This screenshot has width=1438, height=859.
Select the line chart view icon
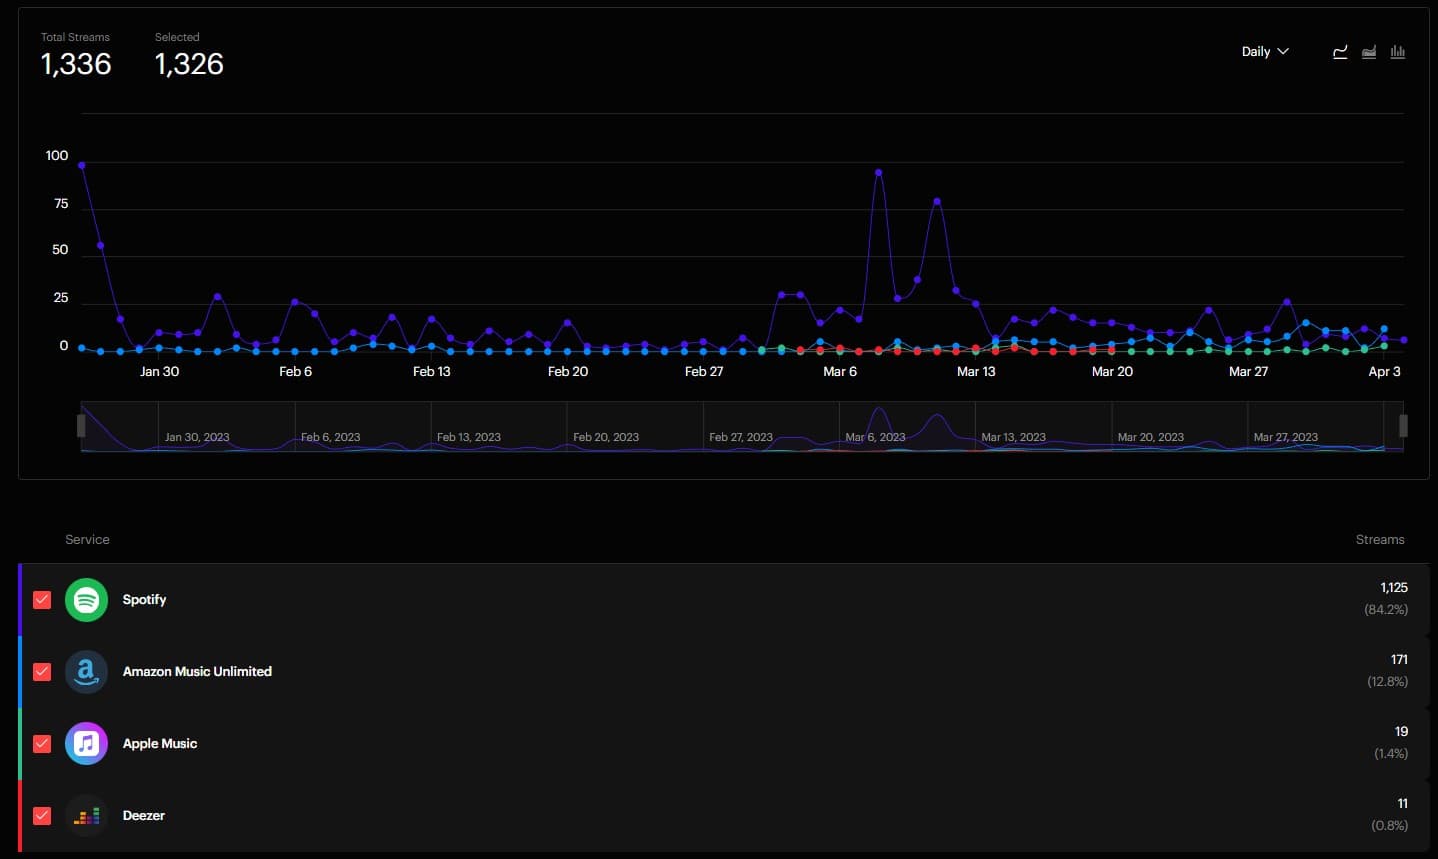point(1340,51)
